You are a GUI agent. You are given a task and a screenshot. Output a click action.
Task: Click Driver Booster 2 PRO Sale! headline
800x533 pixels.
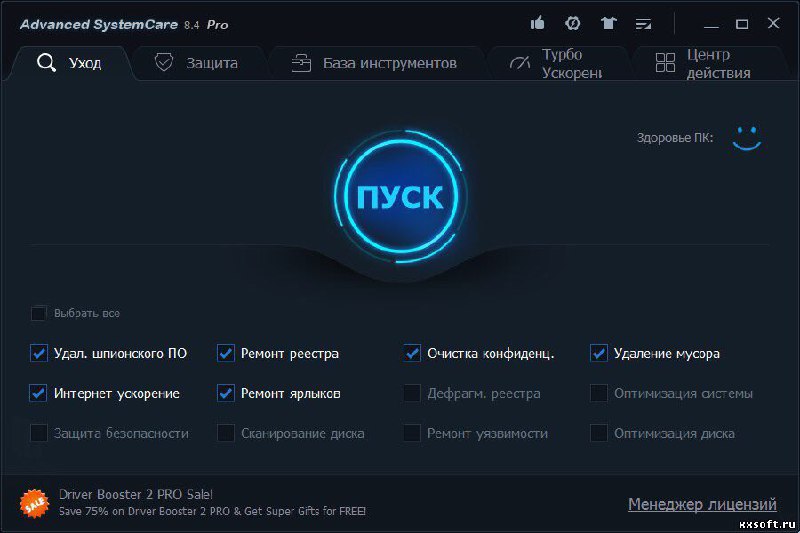[x=136, y=494]
